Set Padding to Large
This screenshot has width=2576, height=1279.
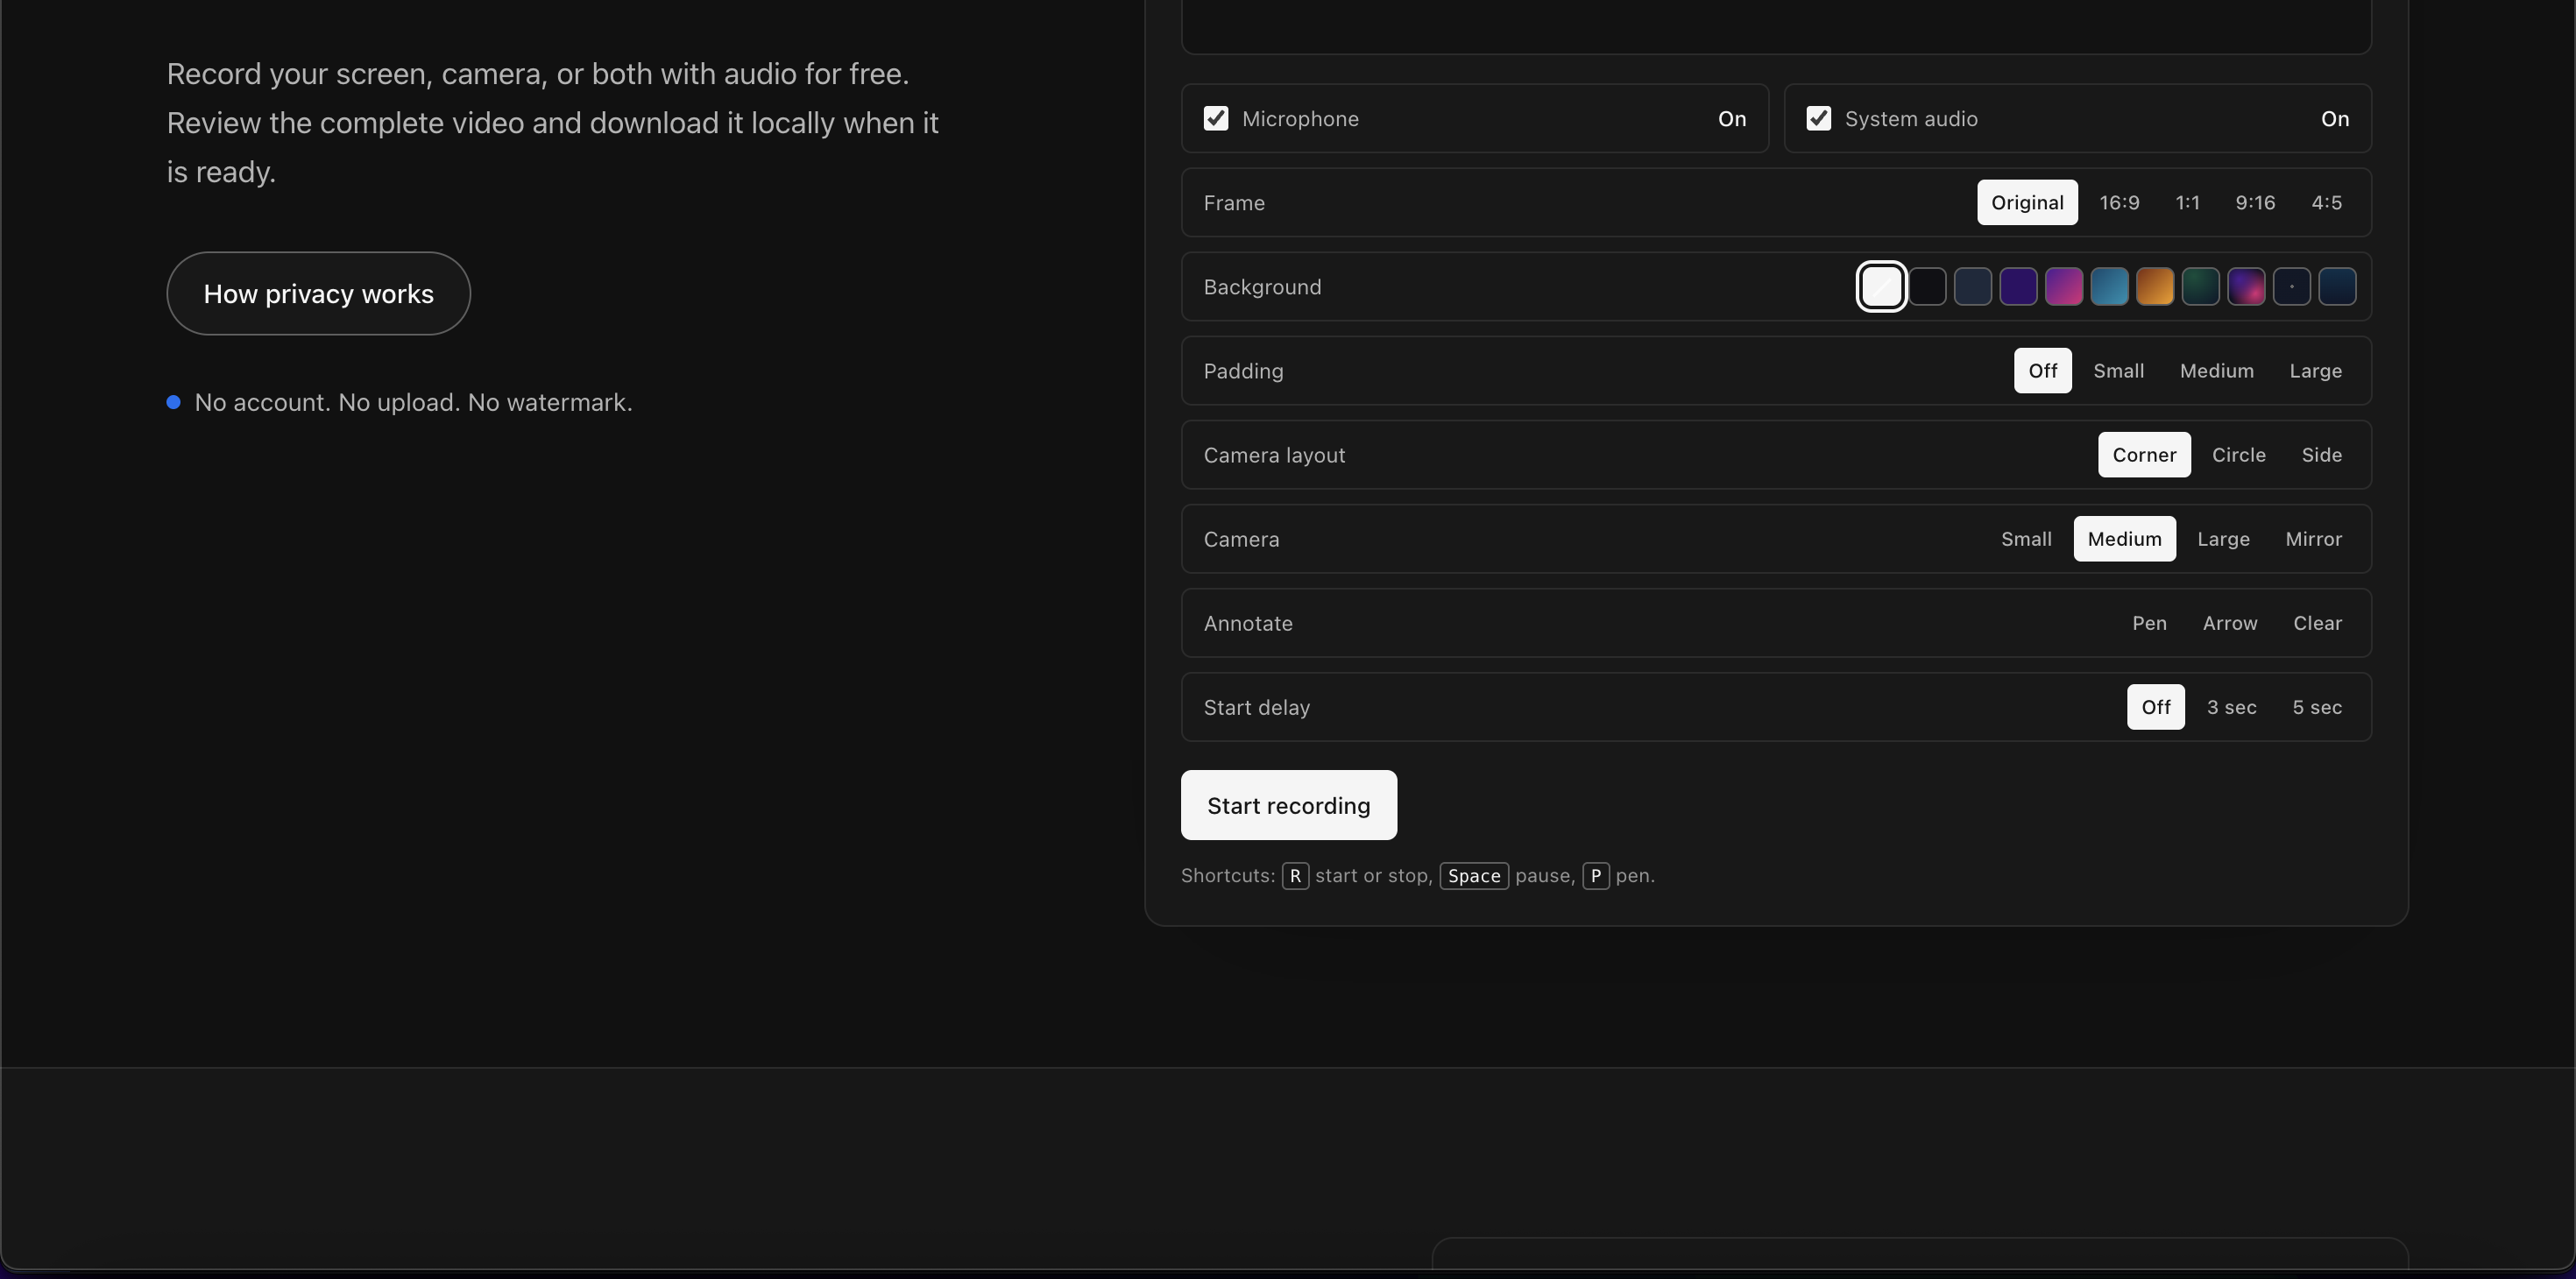point(2315,371)
